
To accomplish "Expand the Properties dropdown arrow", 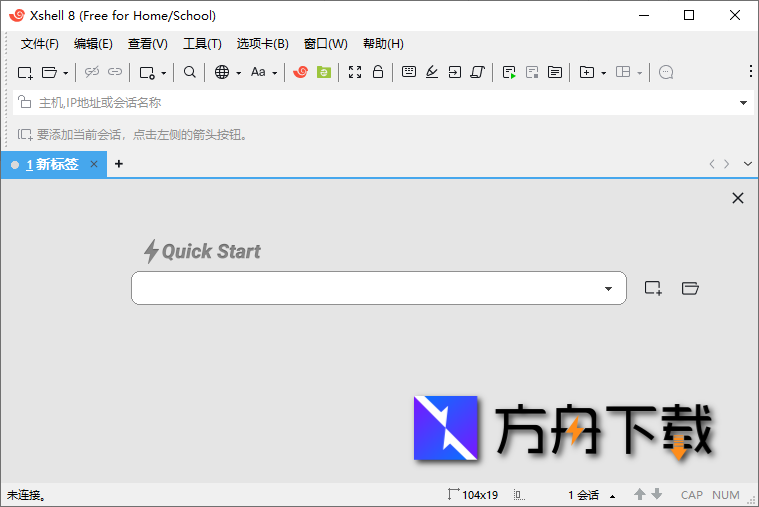I will click(164, 73).
